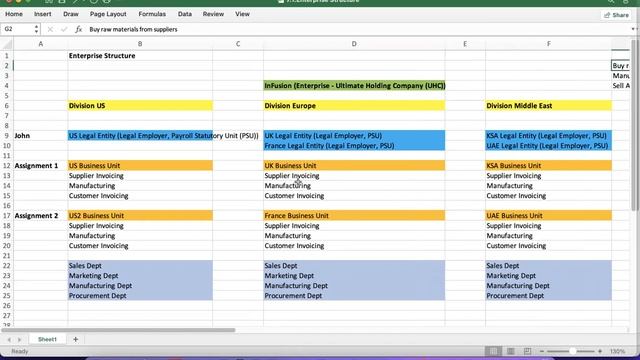The height and width of the screenshot is (360, 640).
Task: Select the 'Enterprise Structure' title cell
Action: 140,56
